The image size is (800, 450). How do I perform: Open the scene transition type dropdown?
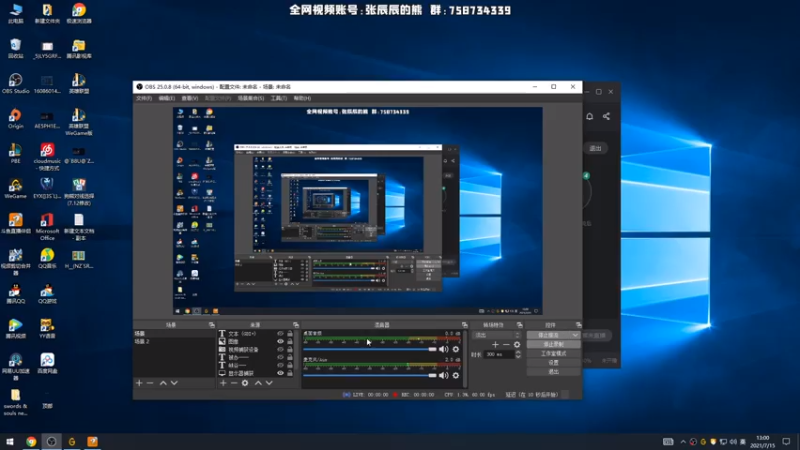496,335
